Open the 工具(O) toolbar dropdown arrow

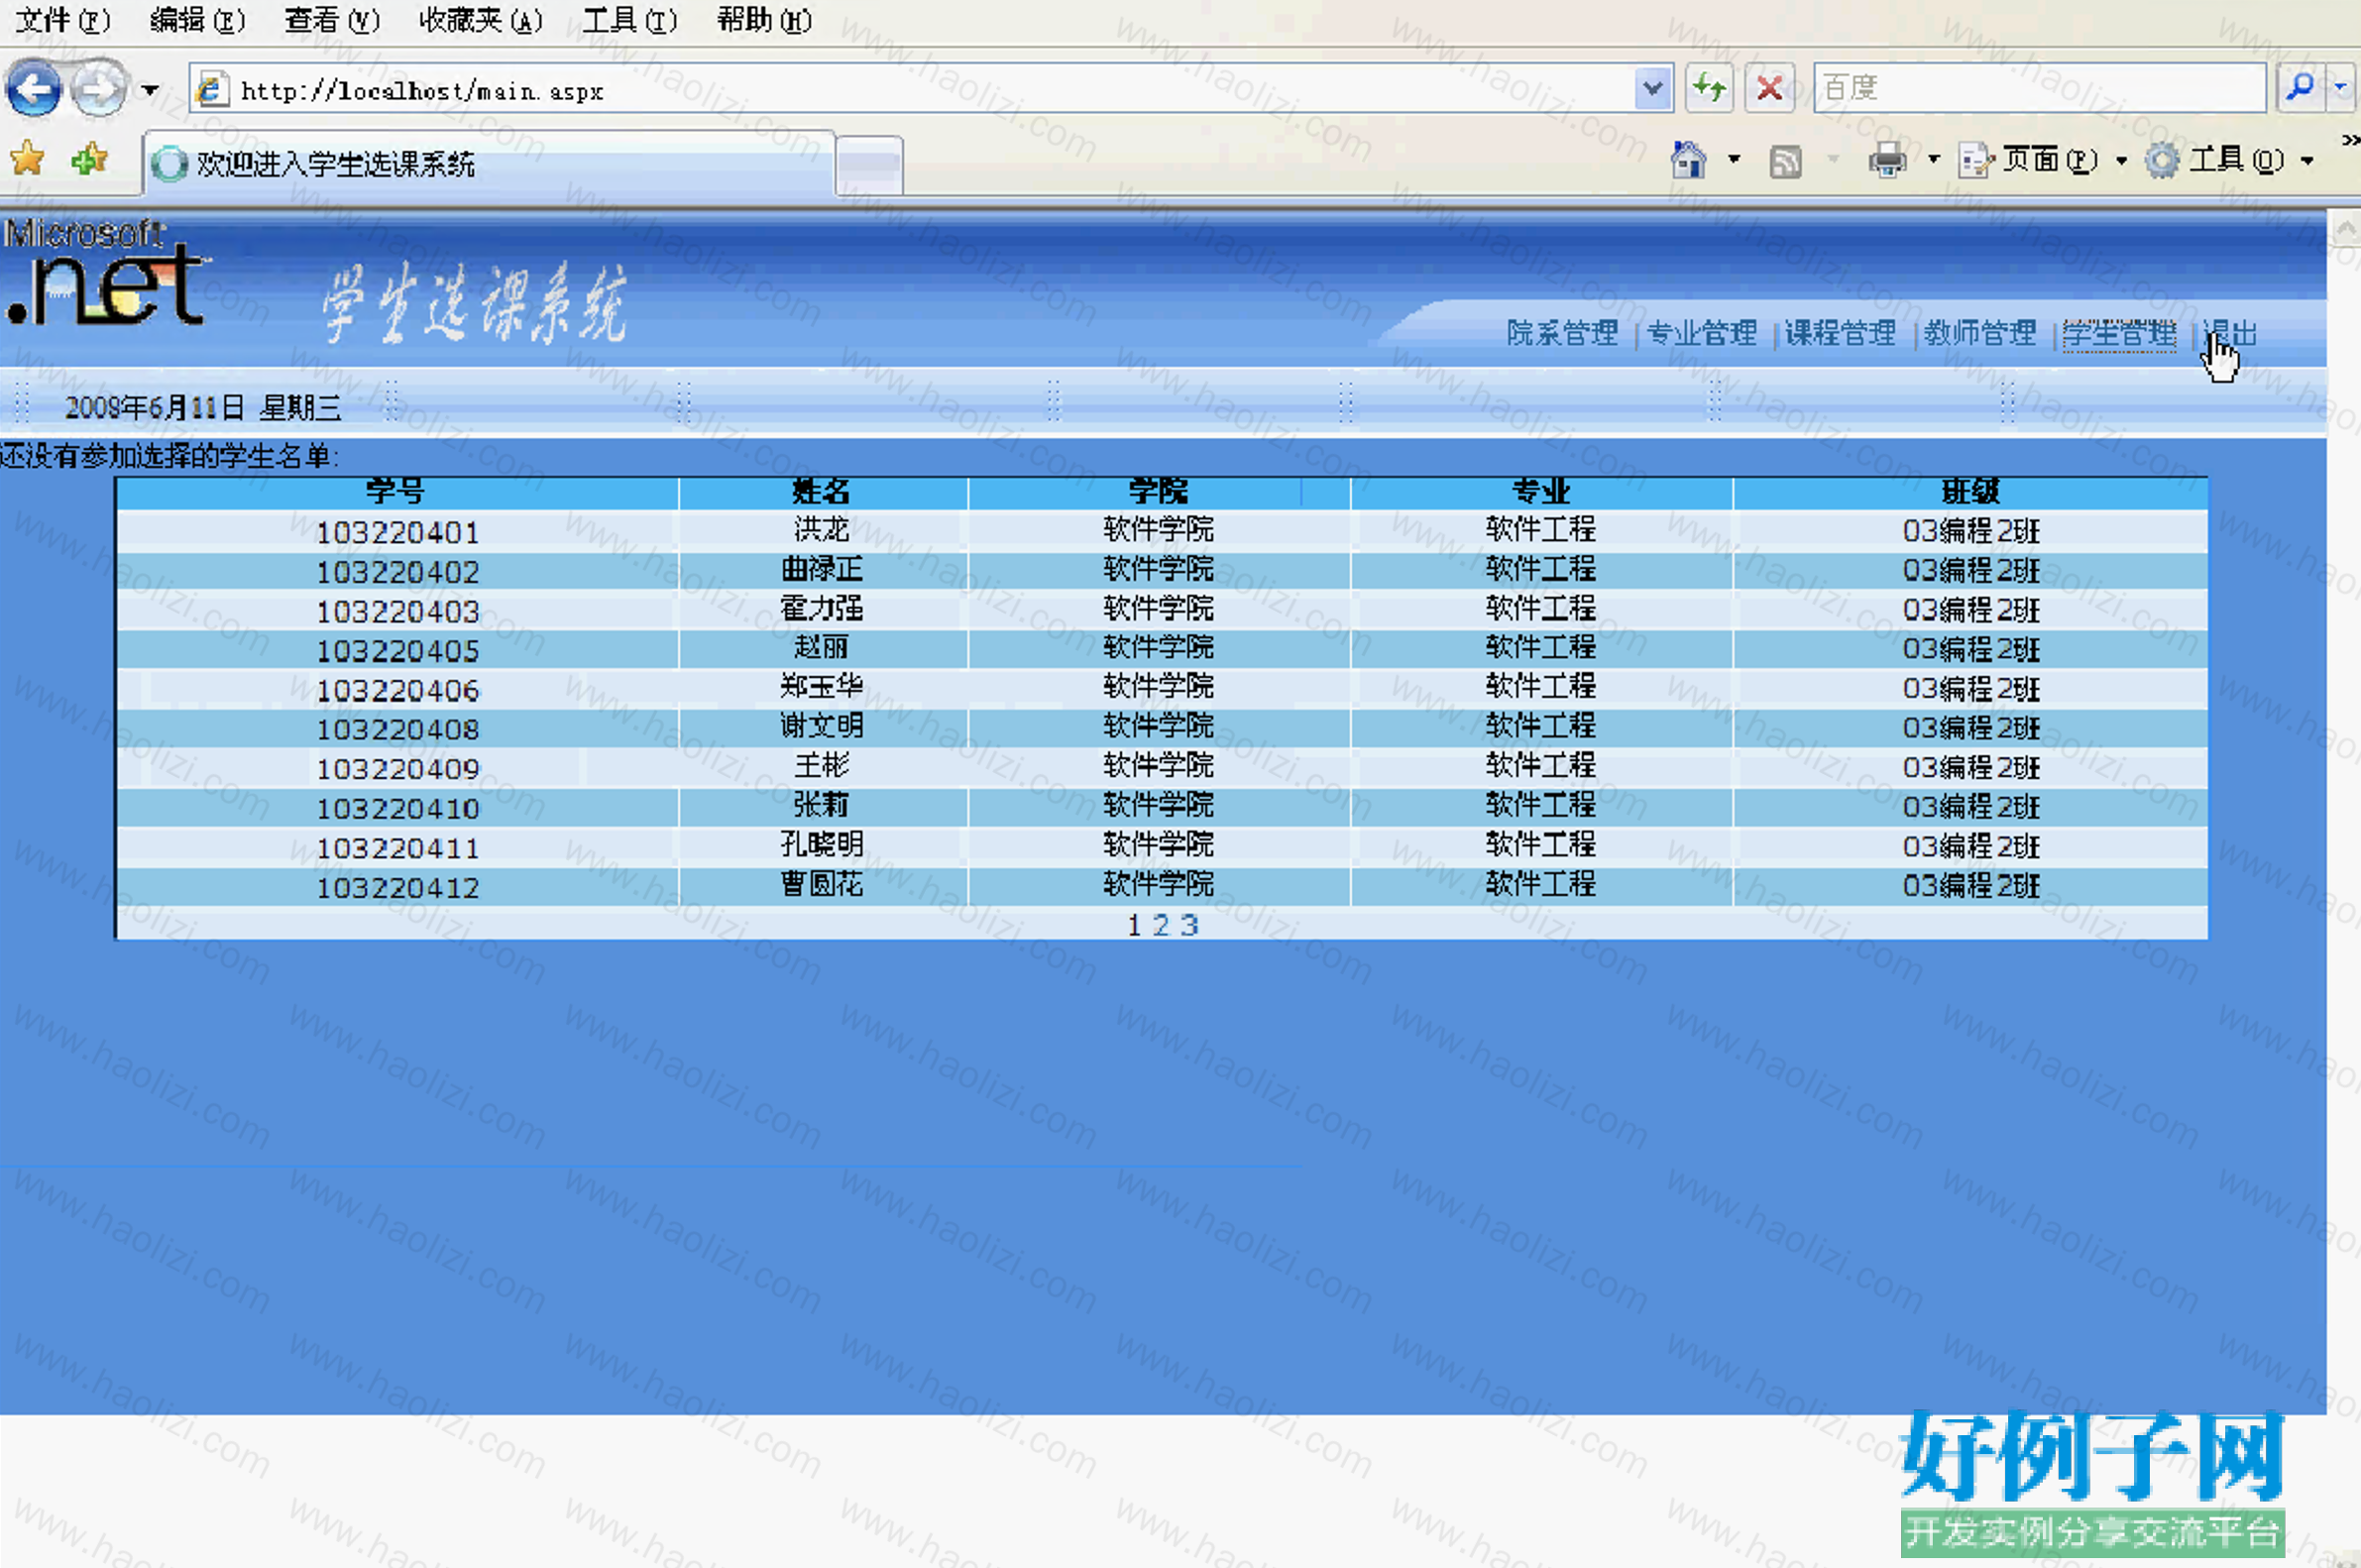tap(2307, 160)
